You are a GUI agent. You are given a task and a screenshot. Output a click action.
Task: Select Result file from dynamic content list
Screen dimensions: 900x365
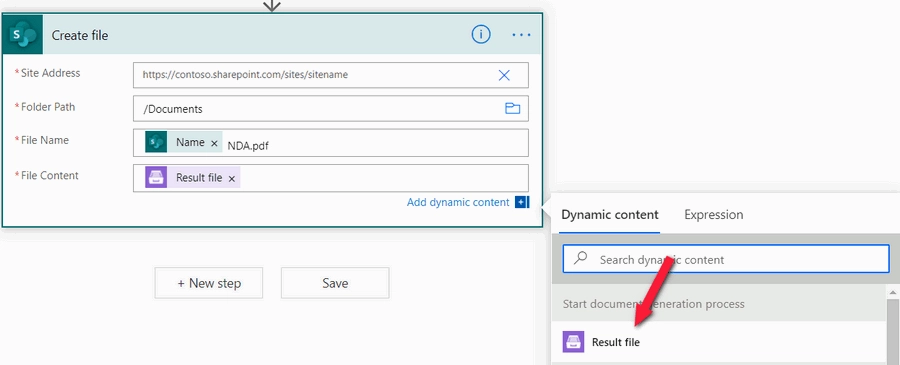[x=719, y=342]
